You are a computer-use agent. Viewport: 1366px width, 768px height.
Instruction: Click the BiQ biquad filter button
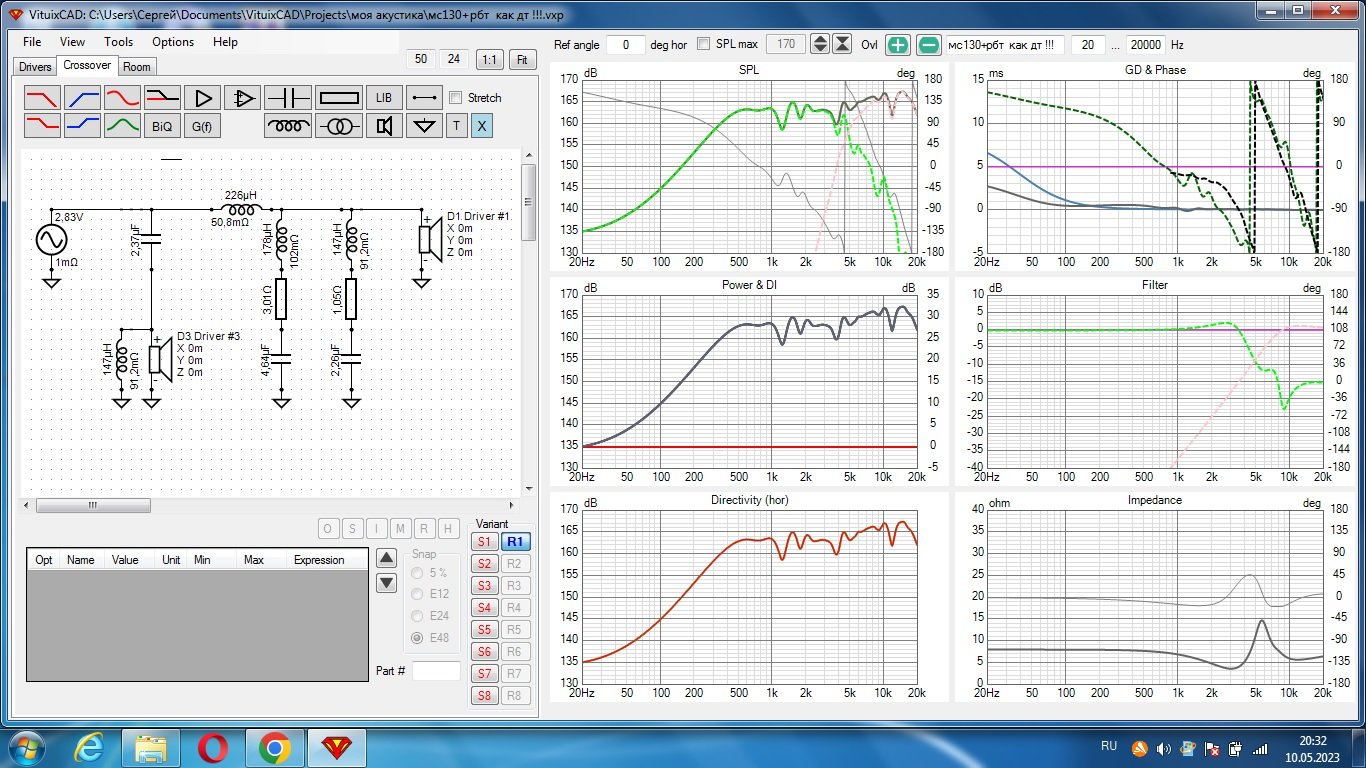(x=162, y=126)
